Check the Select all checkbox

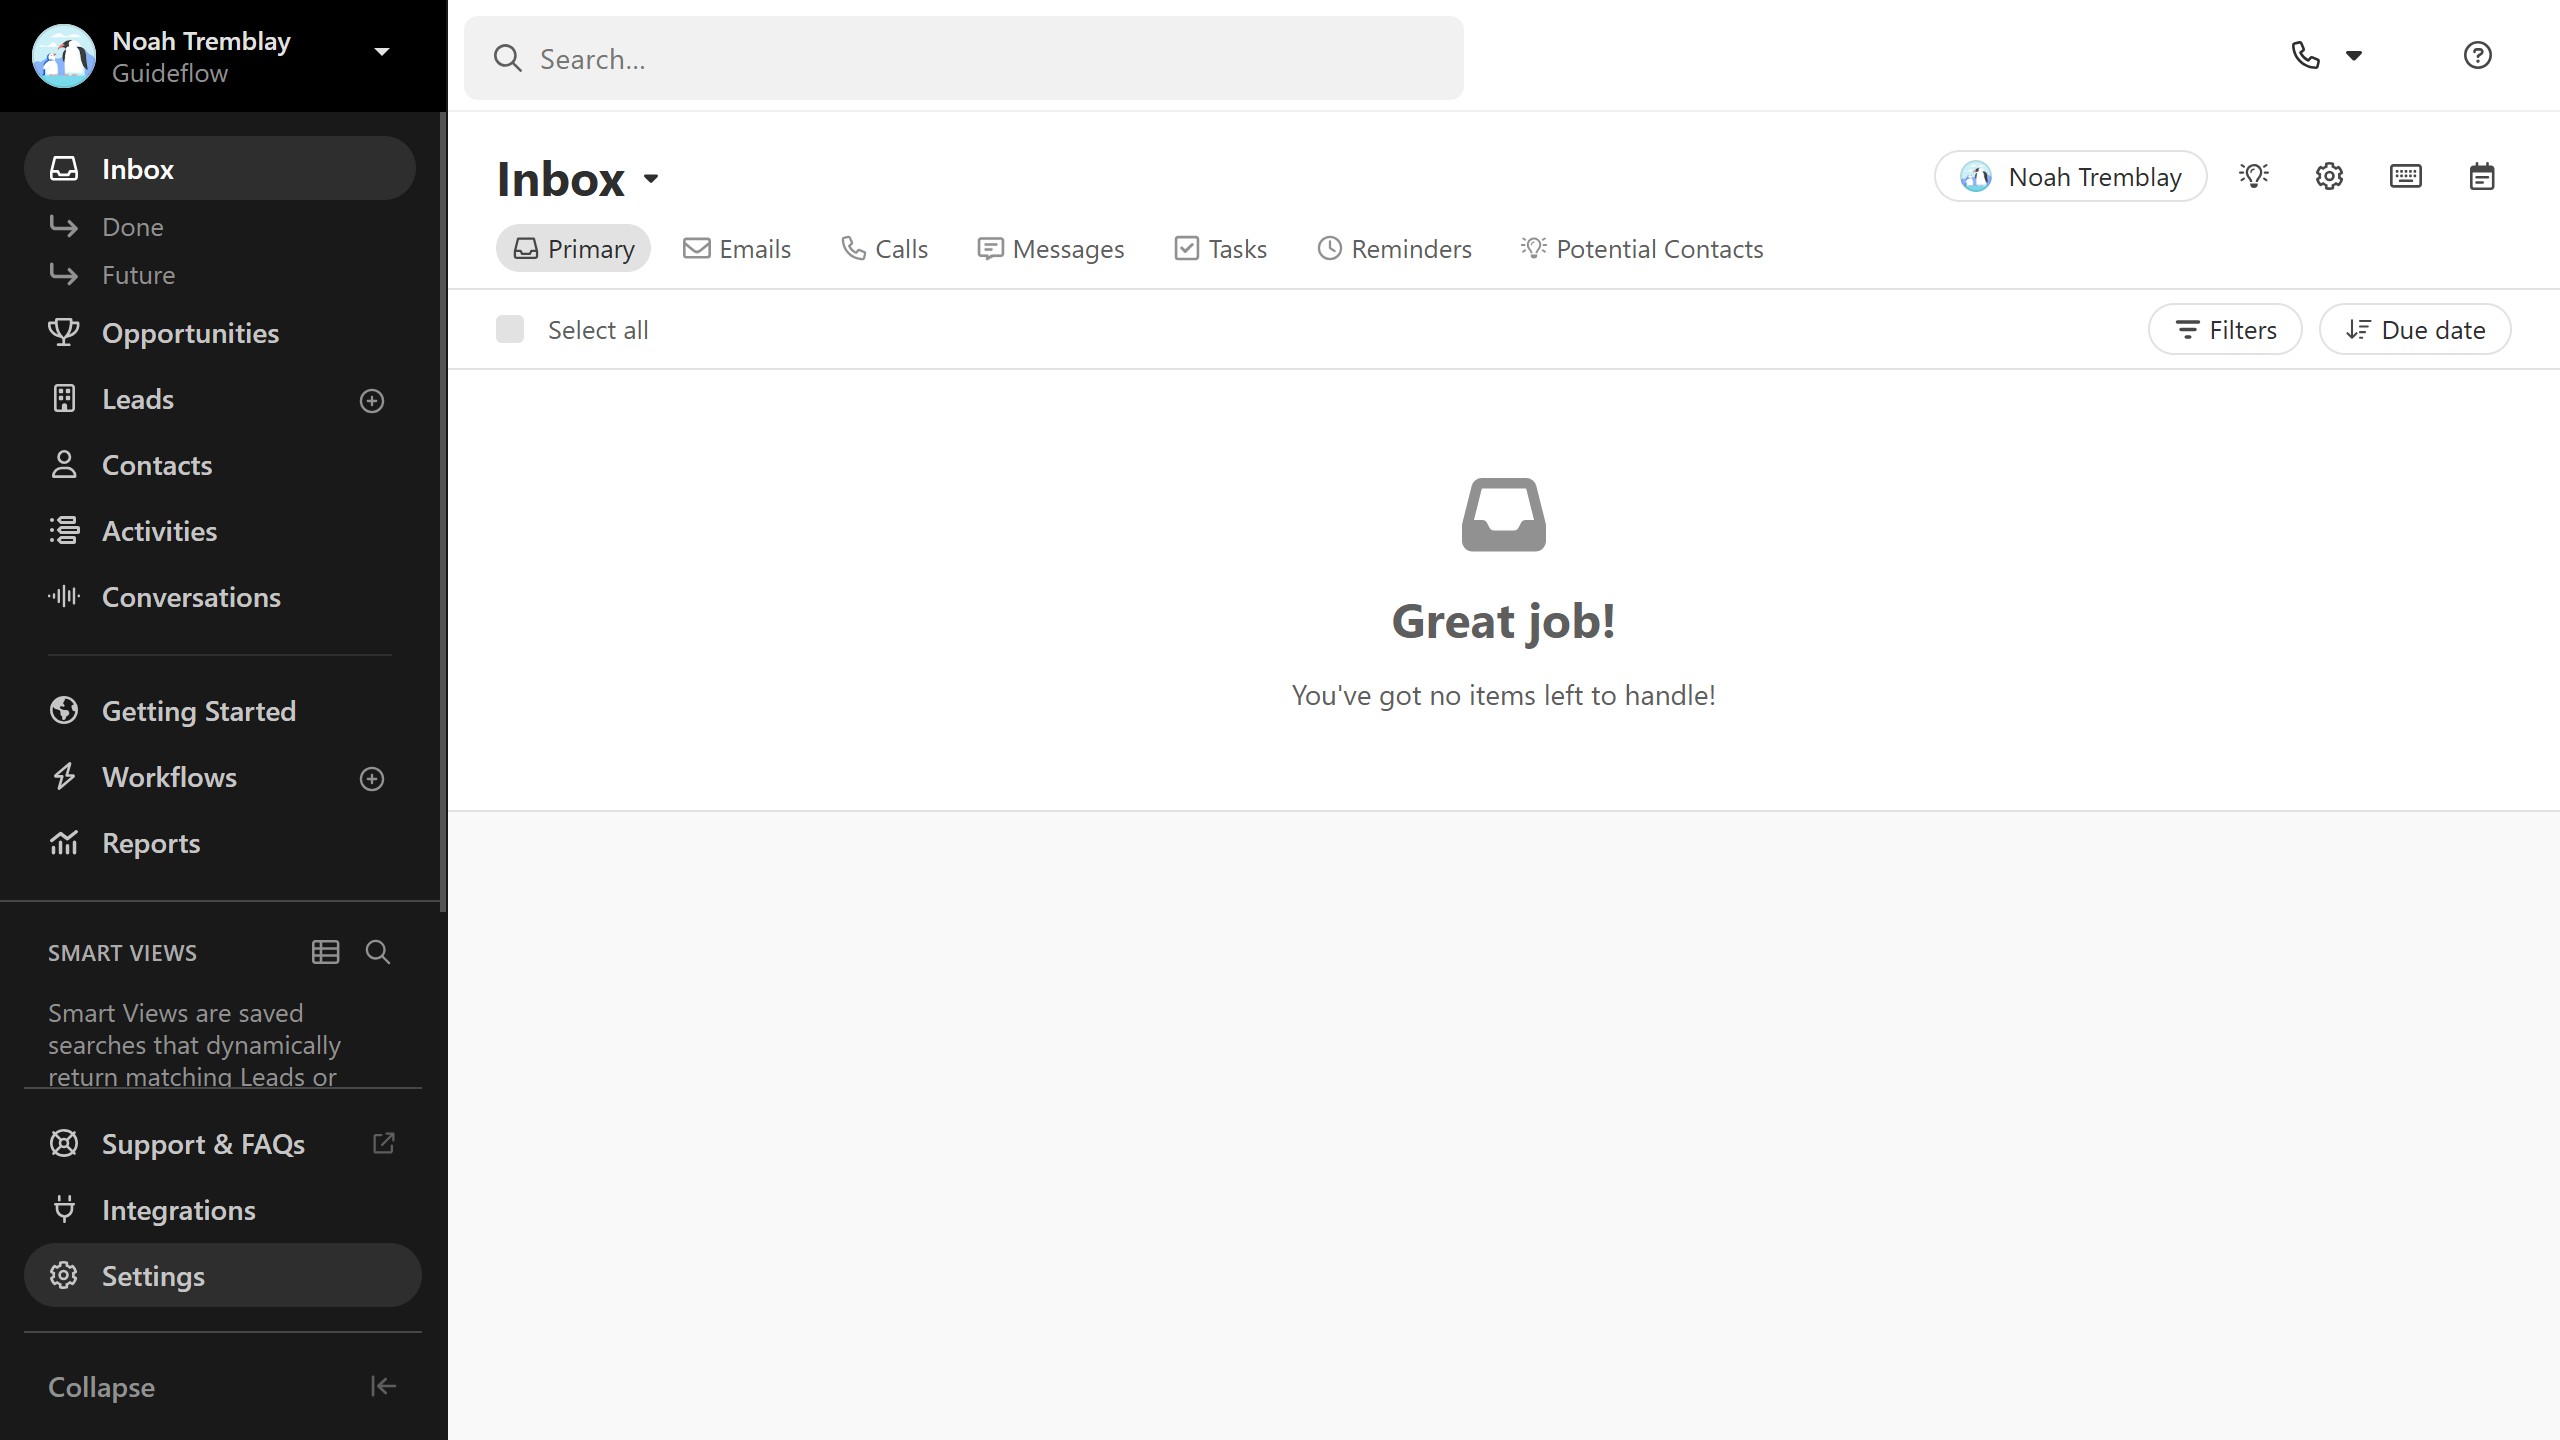click(510, 329)
